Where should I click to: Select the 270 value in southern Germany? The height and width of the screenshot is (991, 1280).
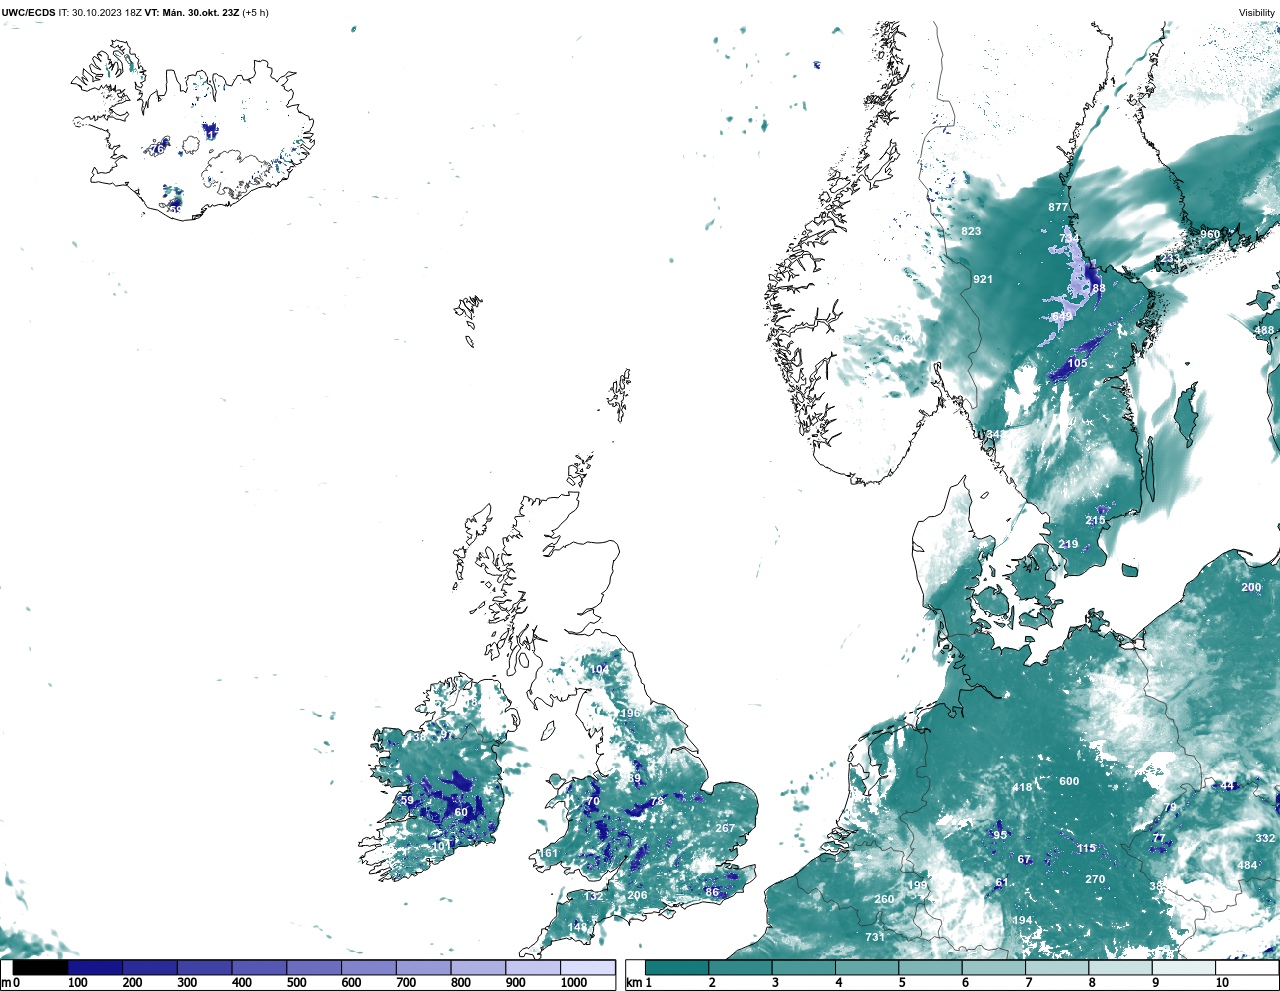click(x=1095, y=880)
